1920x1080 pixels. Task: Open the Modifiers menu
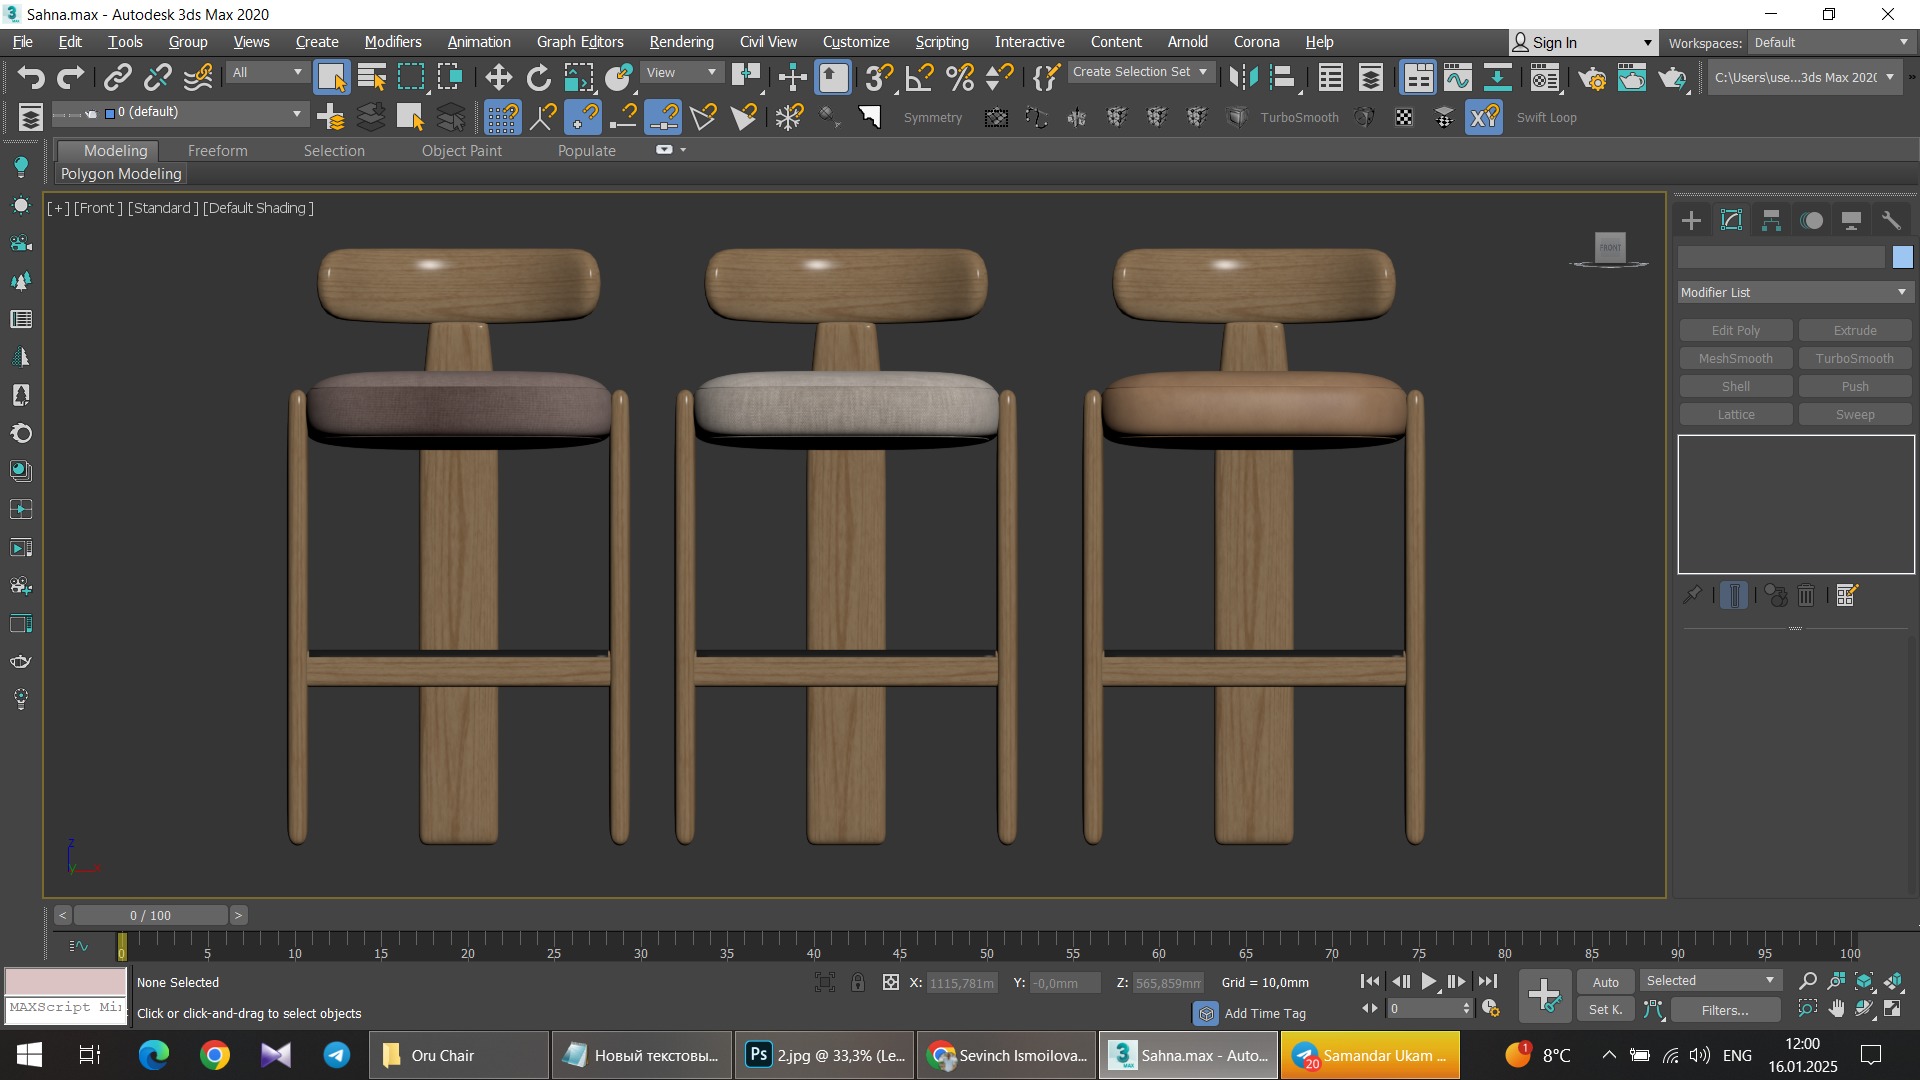pyautogui.click(x=393, y=42)
